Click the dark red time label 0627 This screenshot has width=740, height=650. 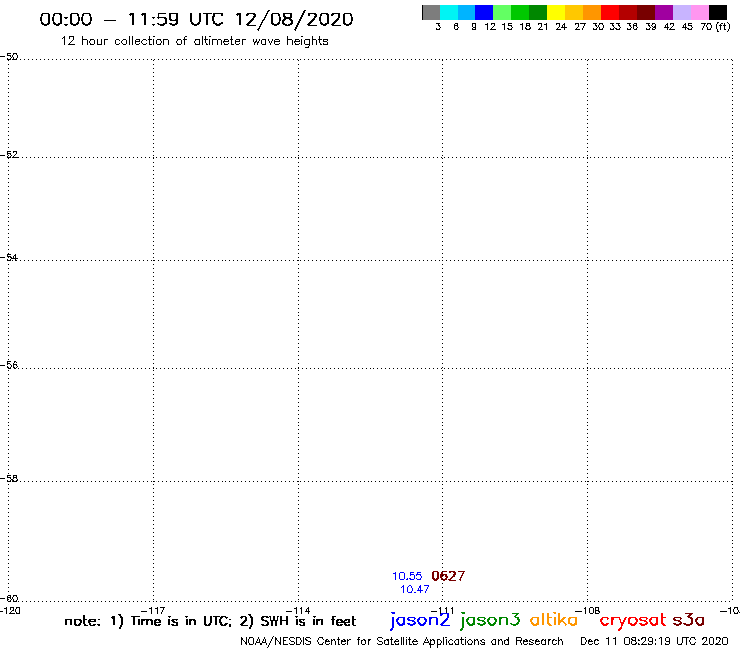coord(448,576)
